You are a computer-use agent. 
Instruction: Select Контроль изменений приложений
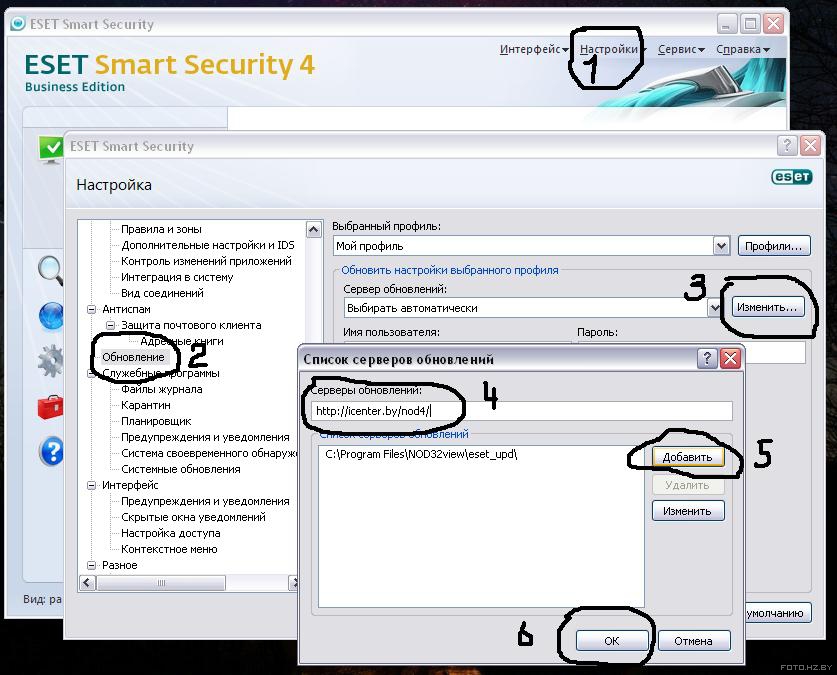206,261
